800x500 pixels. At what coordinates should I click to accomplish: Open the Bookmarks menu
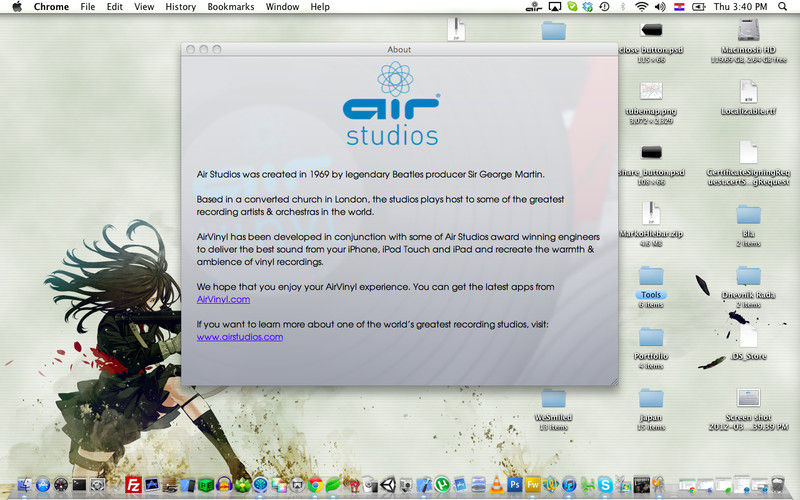click(x=231, y=7)
